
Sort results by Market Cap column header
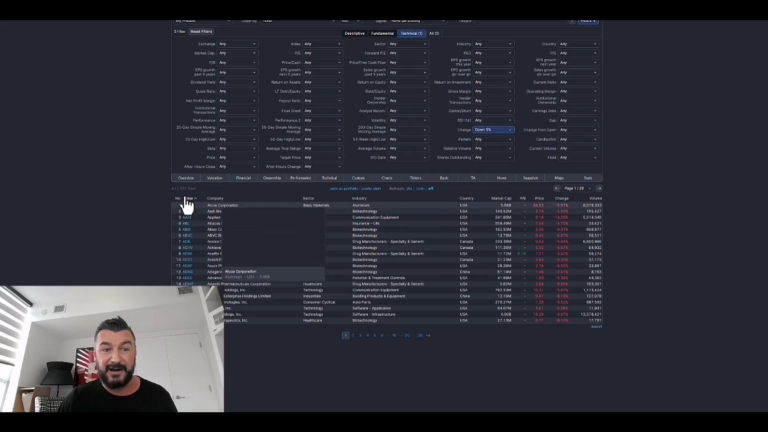click(502, 198)
